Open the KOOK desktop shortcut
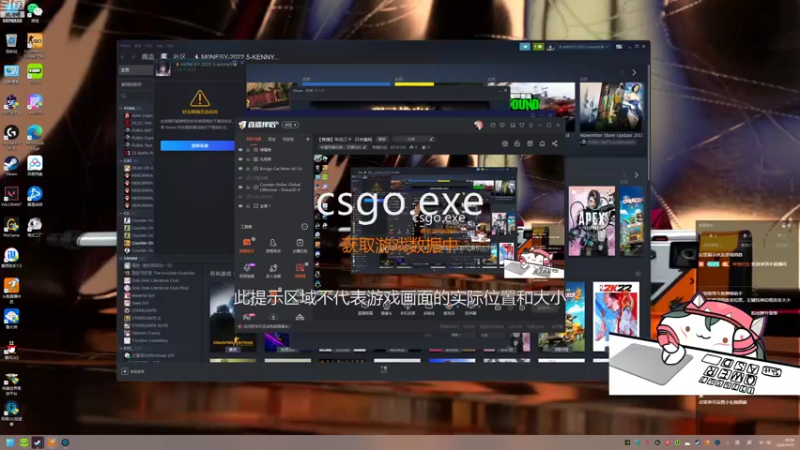This screenshot has height=450, width=800. tap(35, 74)
